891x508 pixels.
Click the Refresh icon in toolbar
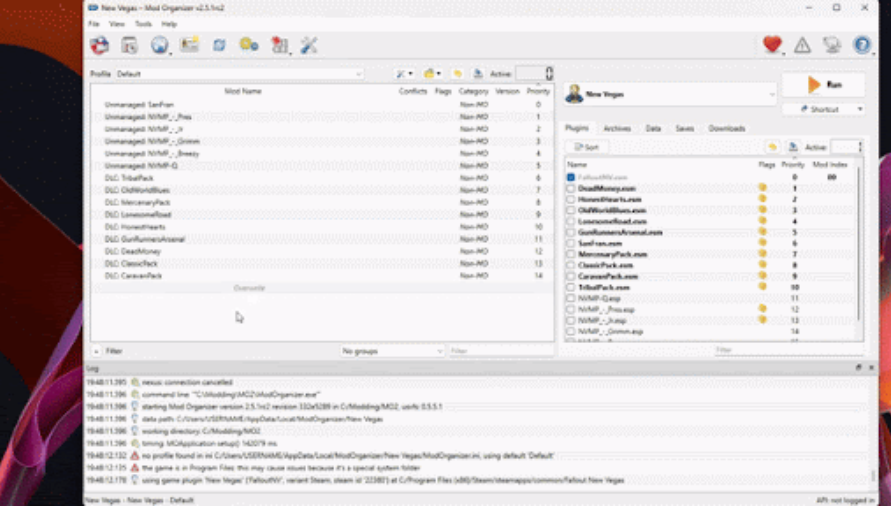pyautogui.click(x=219, y=45)
